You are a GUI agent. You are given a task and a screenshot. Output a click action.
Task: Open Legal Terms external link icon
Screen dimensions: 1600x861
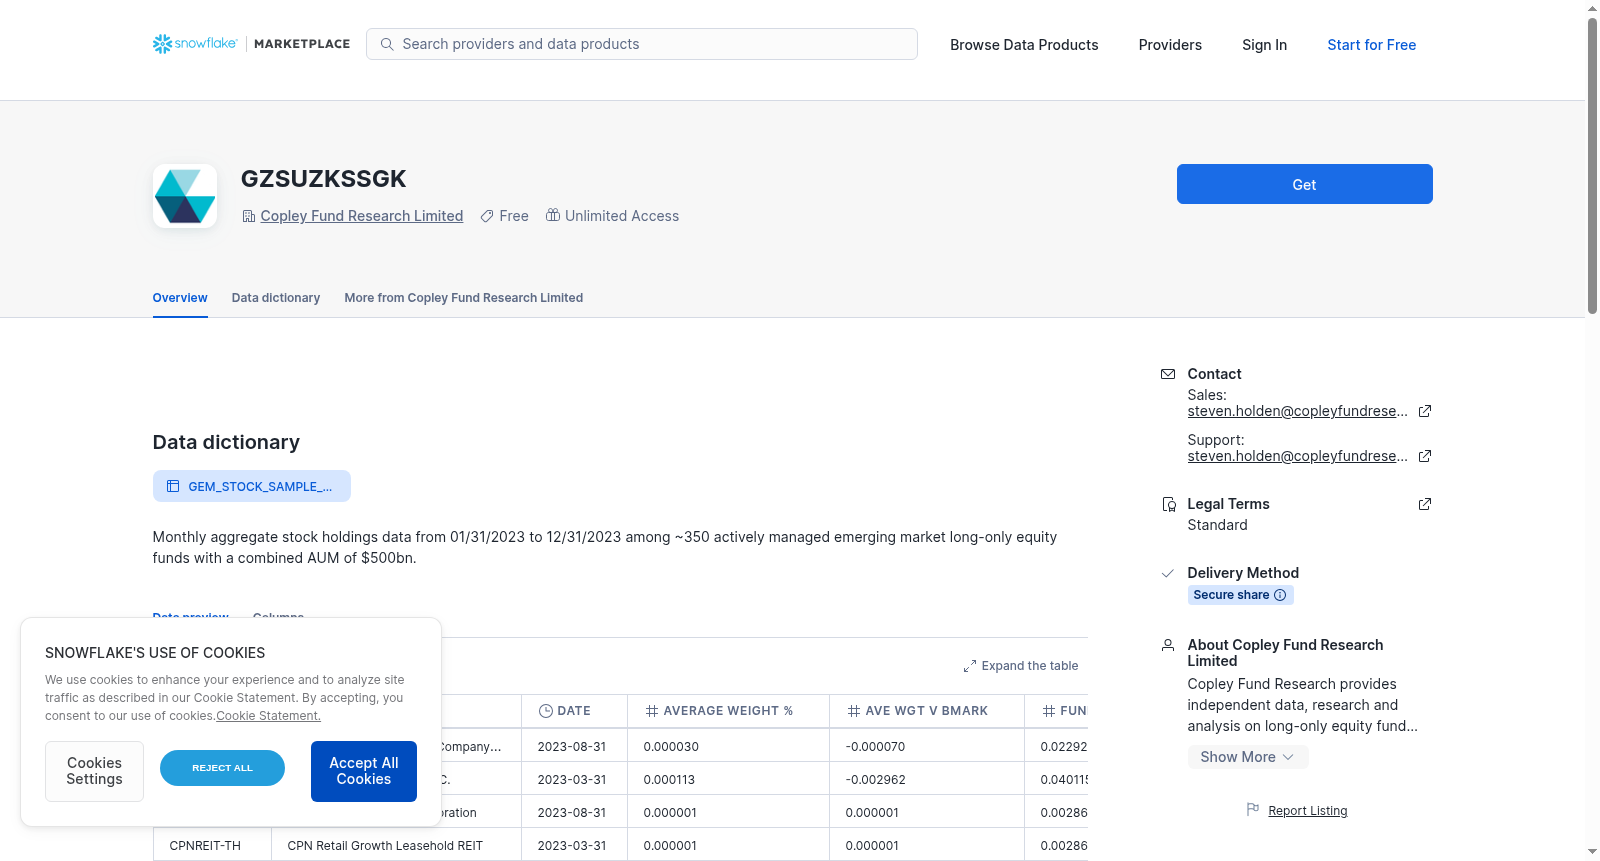click(1425, 504)
